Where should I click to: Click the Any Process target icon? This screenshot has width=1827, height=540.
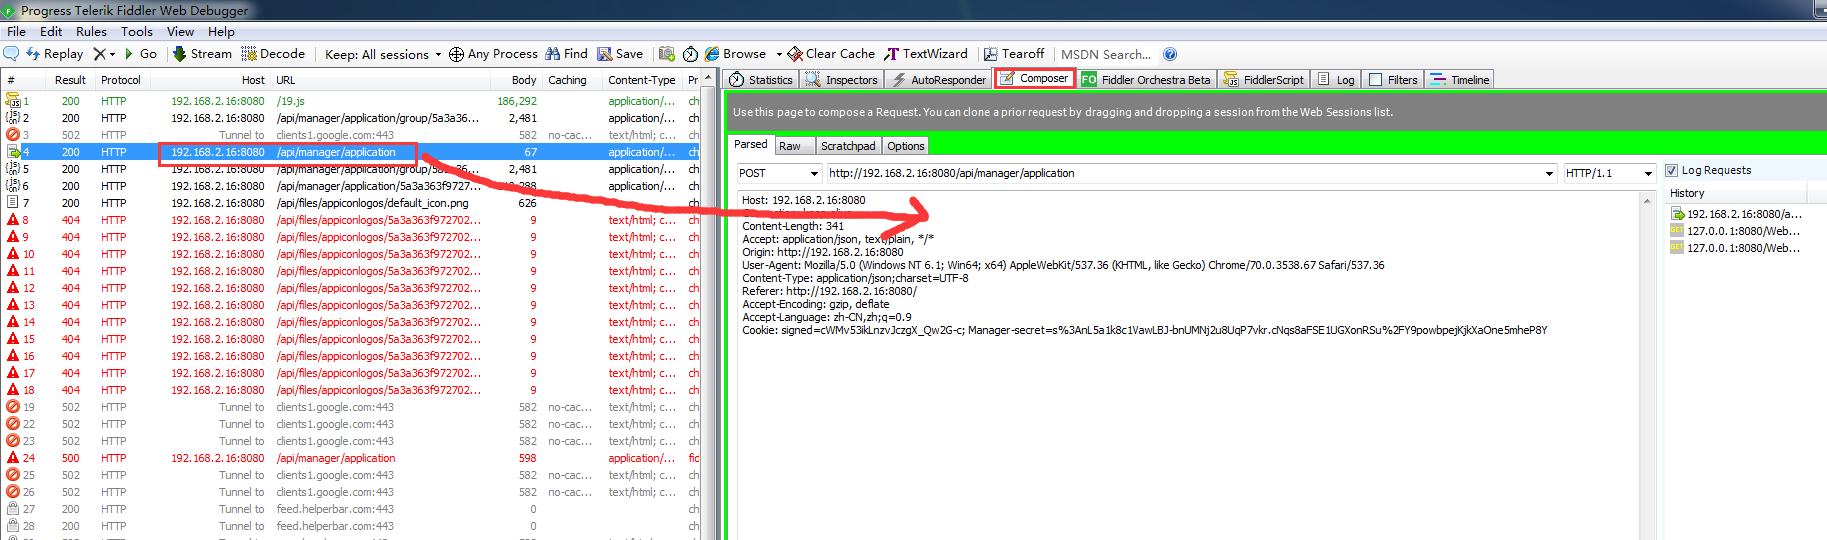[456, 54]
